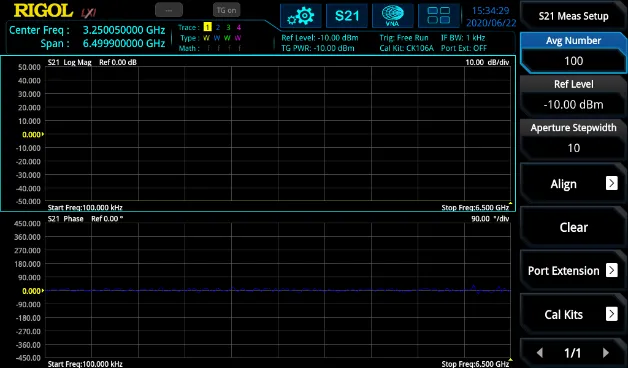The height and width of the screenshot is (368, 628).
Task: Go to next menu page arrow
Action: 606,353
